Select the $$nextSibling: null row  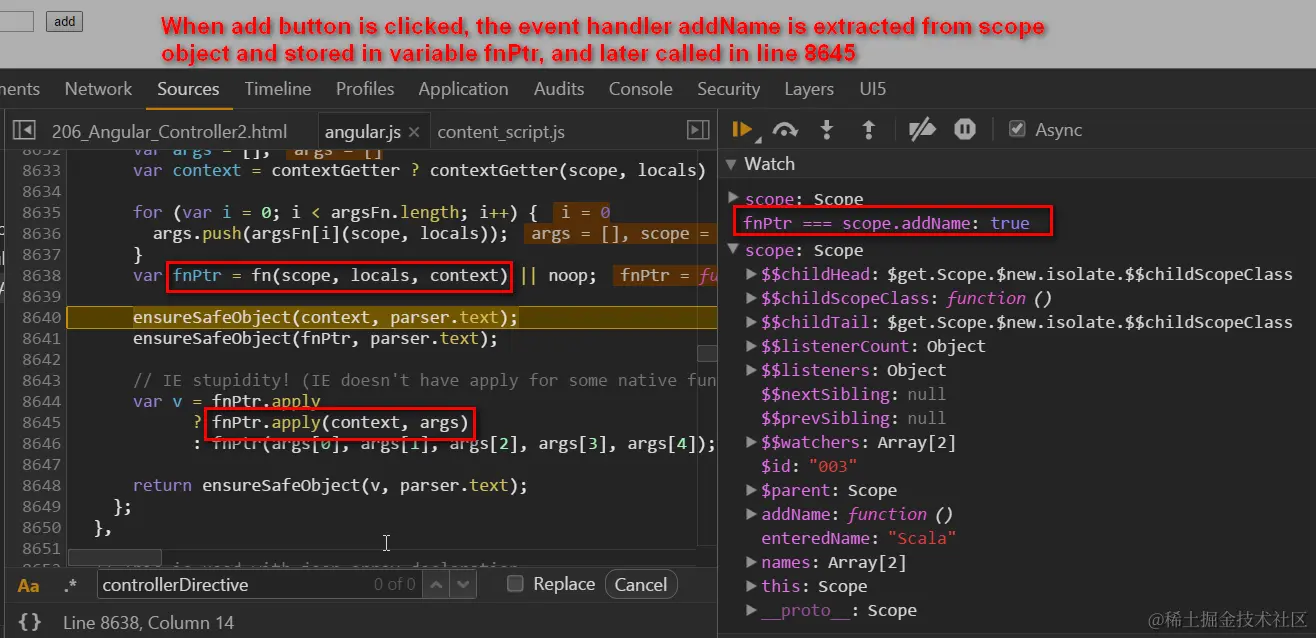click(x=853, y=395)
